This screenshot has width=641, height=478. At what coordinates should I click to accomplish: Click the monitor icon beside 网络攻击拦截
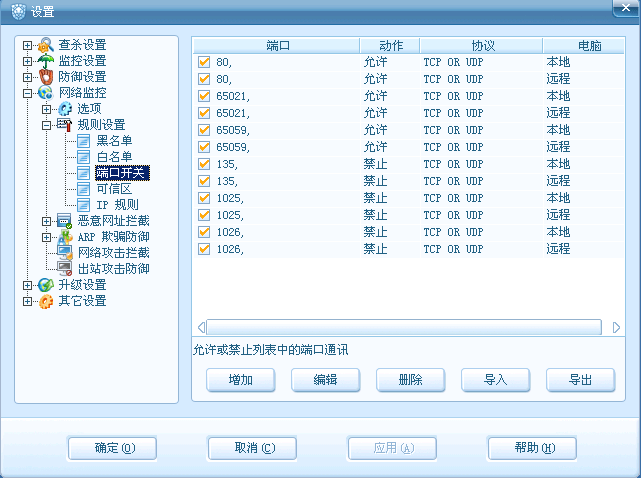click(65, 253)
